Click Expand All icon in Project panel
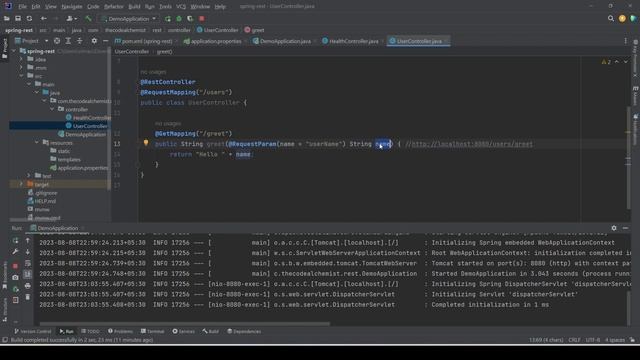640x360 pixels. coord(68,41)
